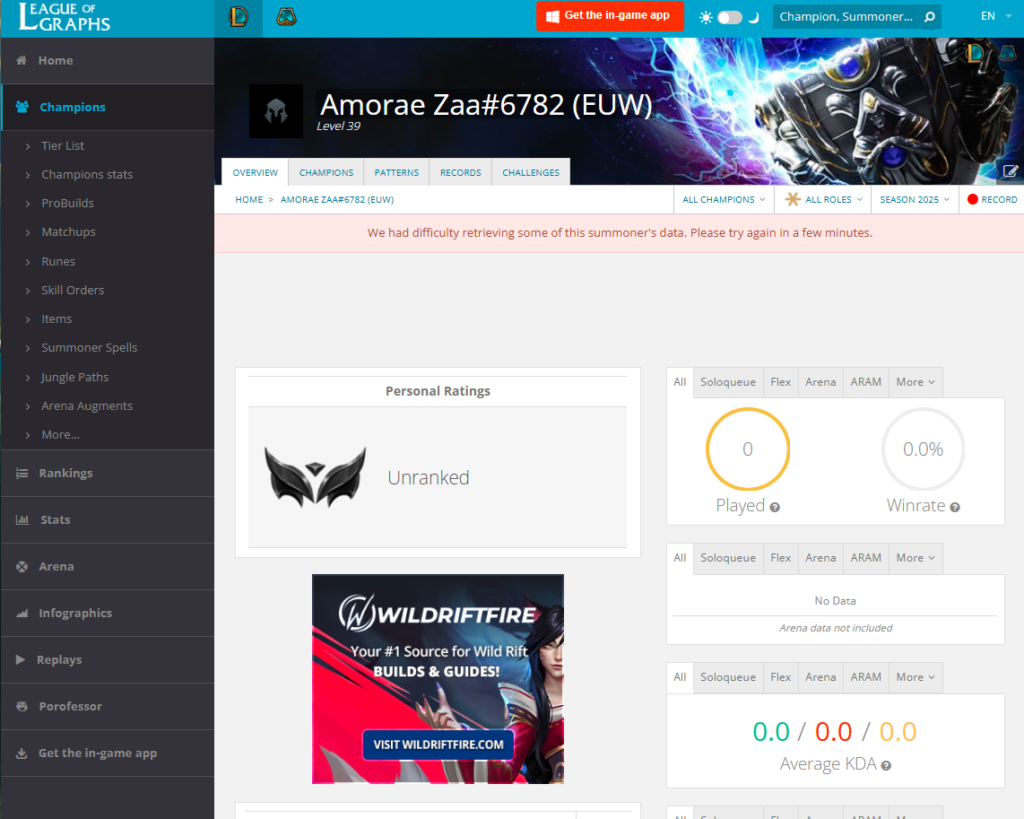Select Soloqueue in the Played stats panel
This screenshot has height=819, width=1024.
tap(727, 382)
